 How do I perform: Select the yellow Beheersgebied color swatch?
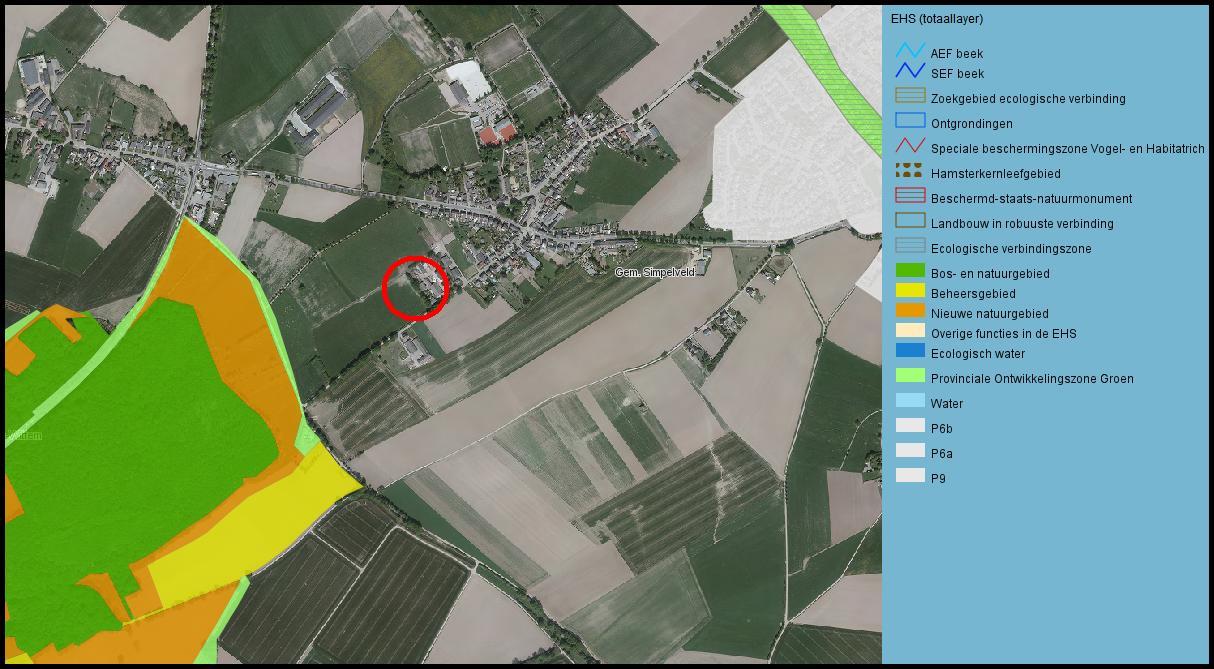tap(910, 291)
